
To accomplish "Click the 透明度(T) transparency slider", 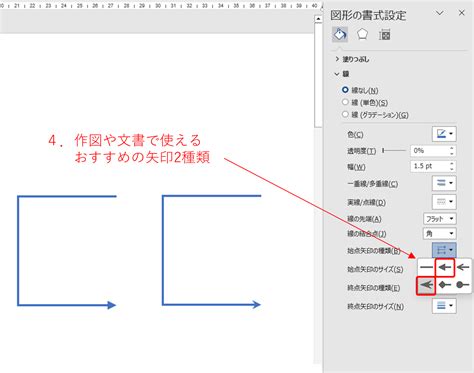I will point(394,151).
